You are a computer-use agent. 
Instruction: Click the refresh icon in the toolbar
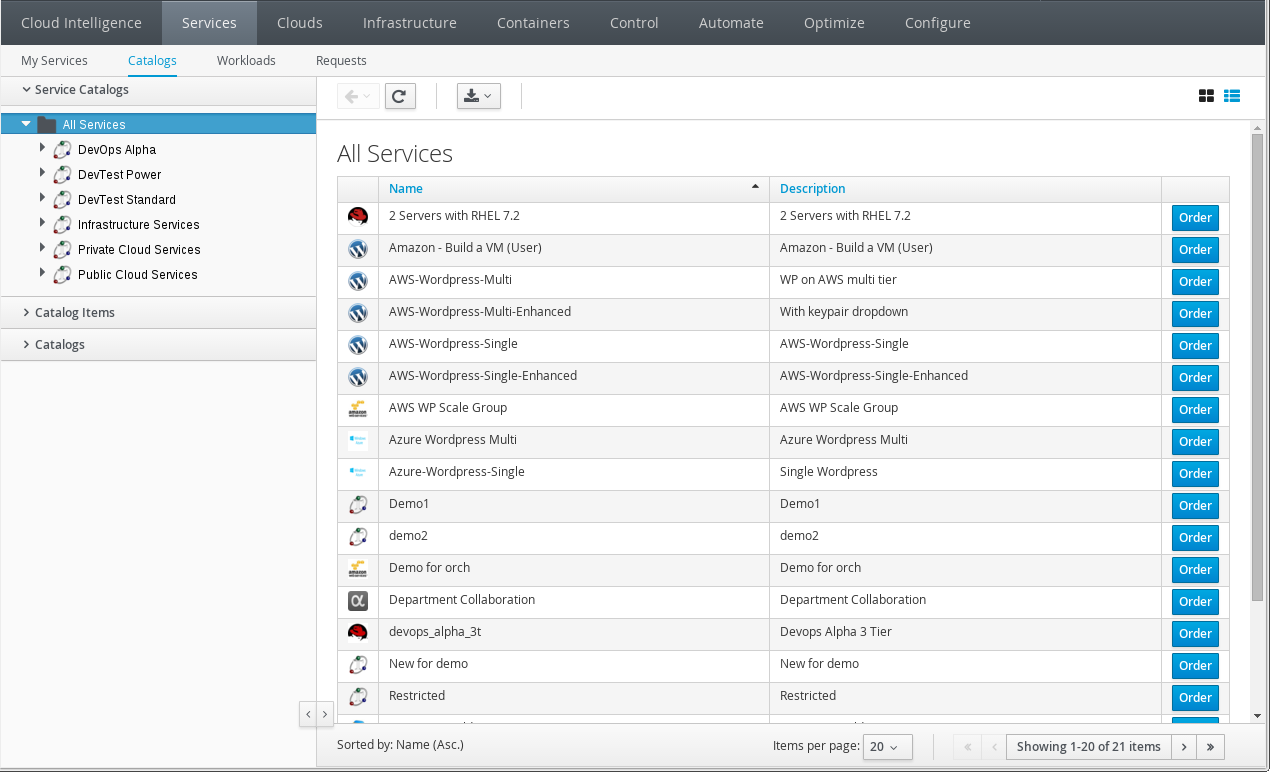click(399, 96)
